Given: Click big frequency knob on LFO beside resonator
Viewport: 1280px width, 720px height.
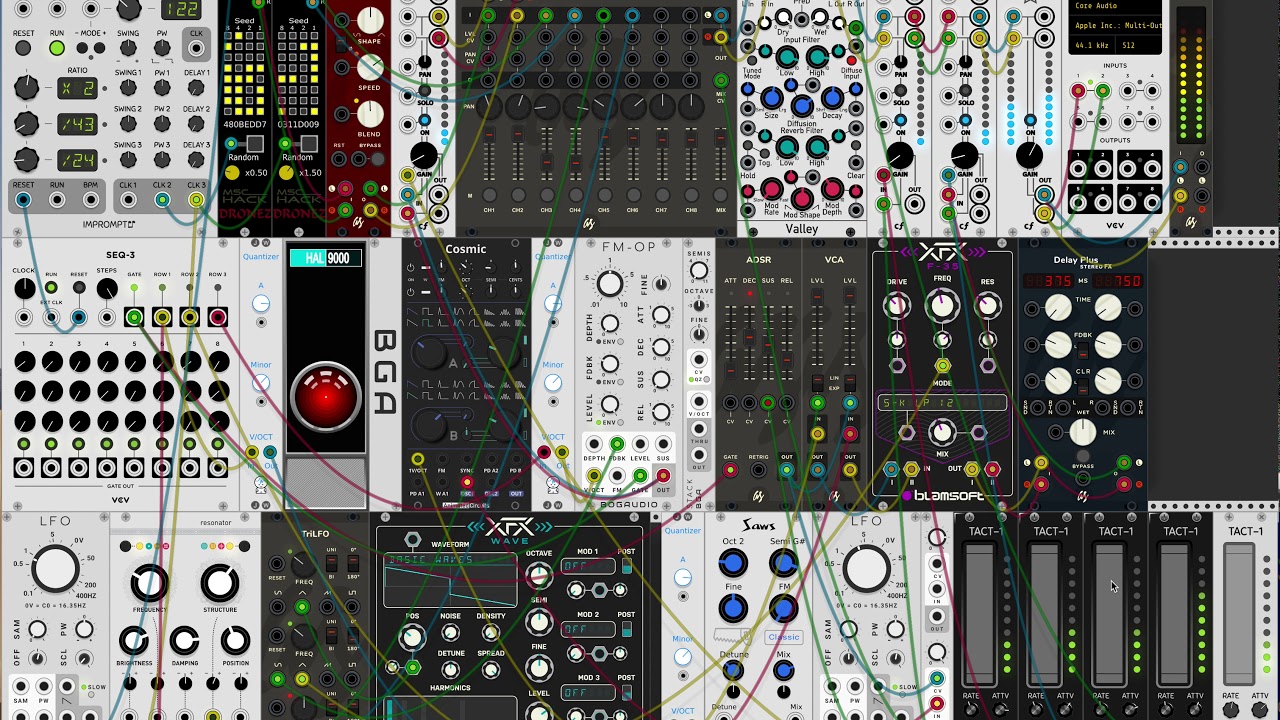Looking at the screenshot, I should click(x=56, y=568).
